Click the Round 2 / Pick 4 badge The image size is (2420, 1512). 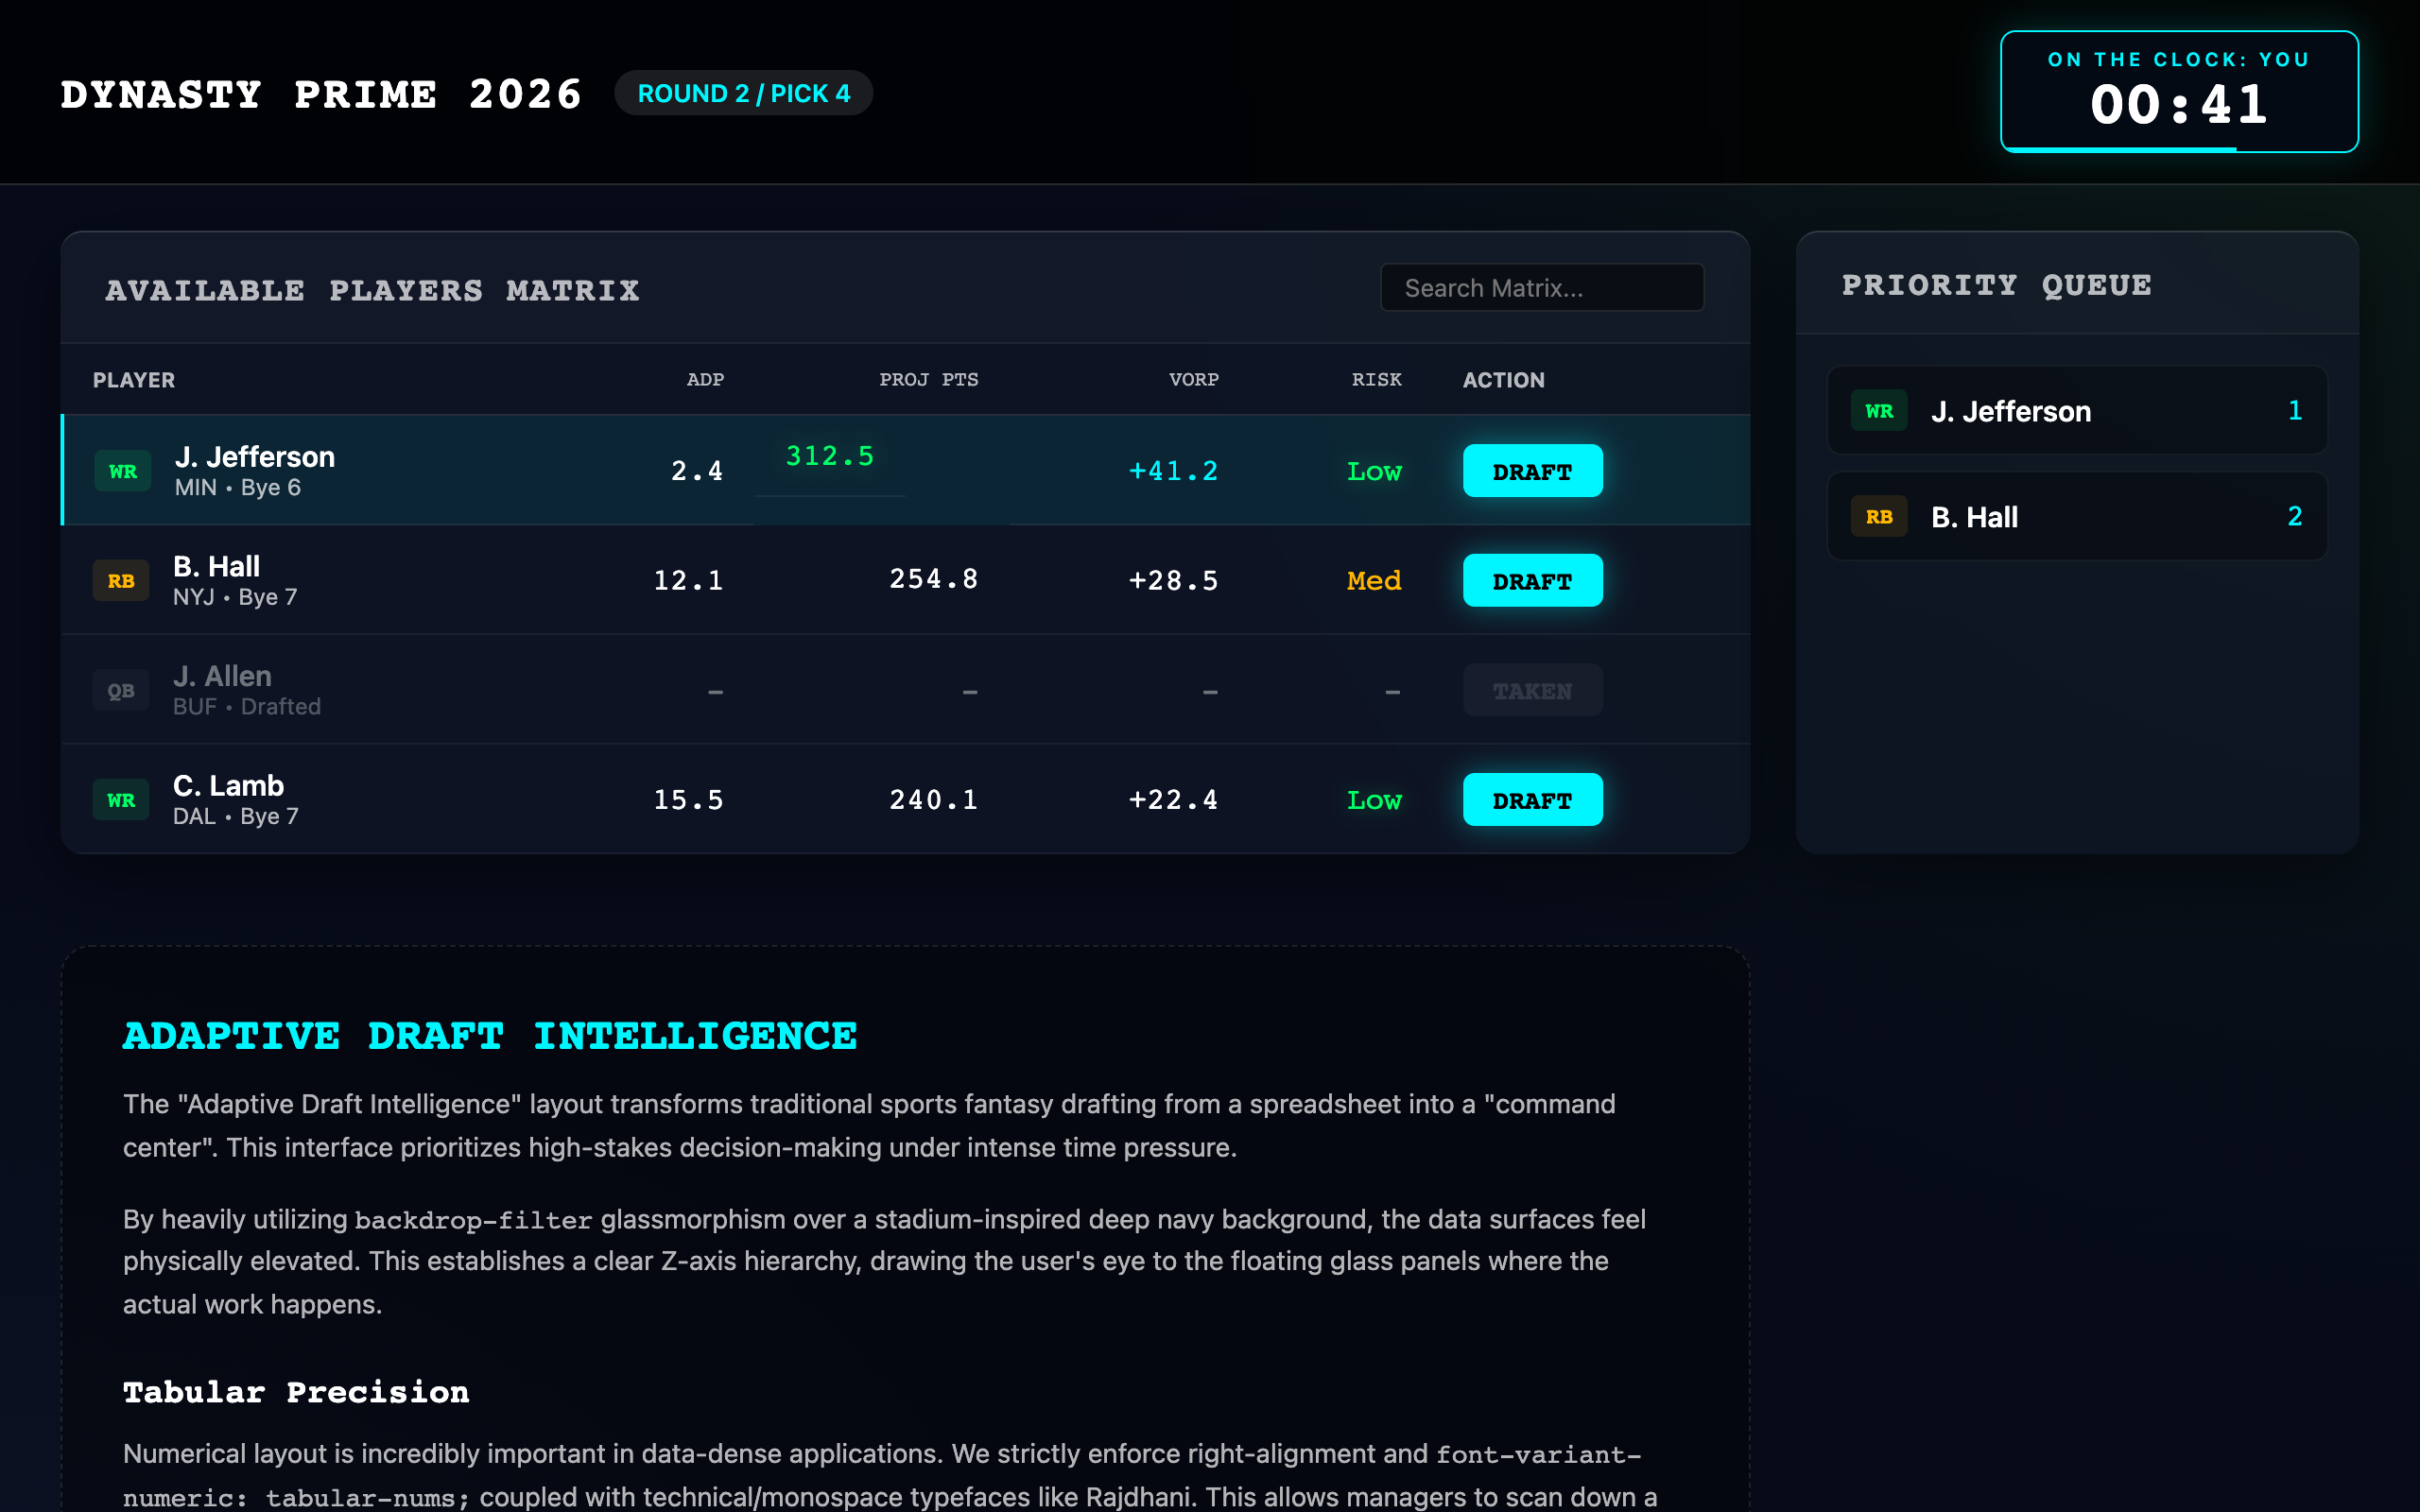coord(743,93)
